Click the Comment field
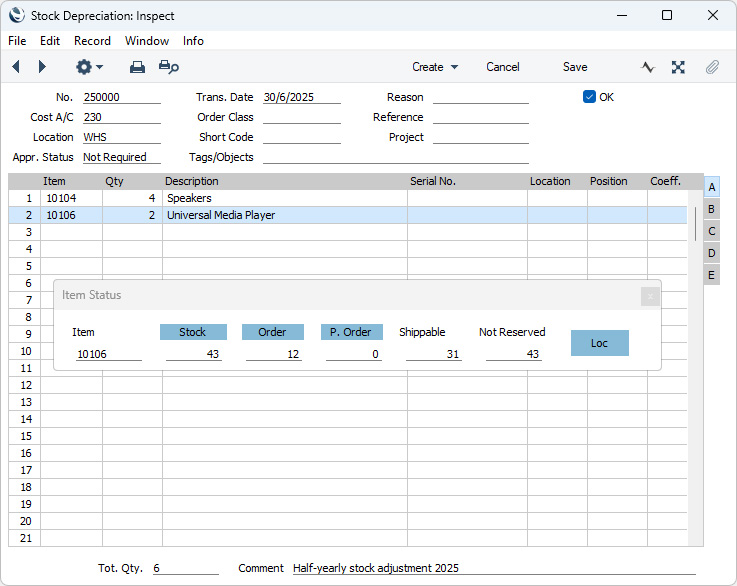Viewport: 737px width, 586px height. pyautogui.click(x=494, y=568)
